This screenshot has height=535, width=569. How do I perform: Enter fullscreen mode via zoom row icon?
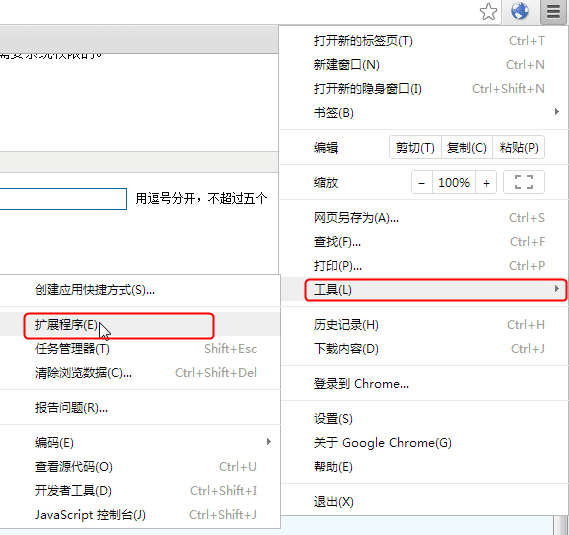tap(524, 182)
